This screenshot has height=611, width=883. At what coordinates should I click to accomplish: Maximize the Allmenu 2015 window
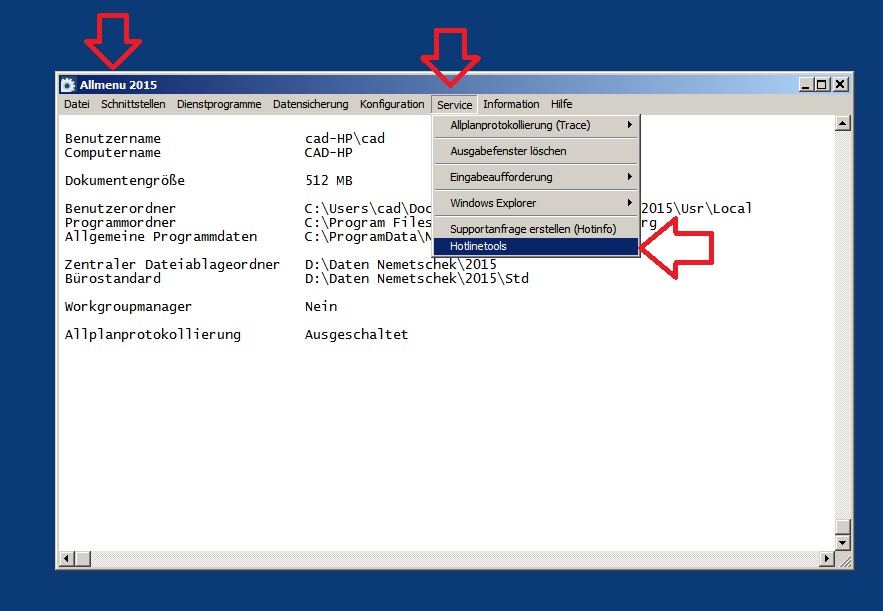pyautogui.click(x=823, y=85)
